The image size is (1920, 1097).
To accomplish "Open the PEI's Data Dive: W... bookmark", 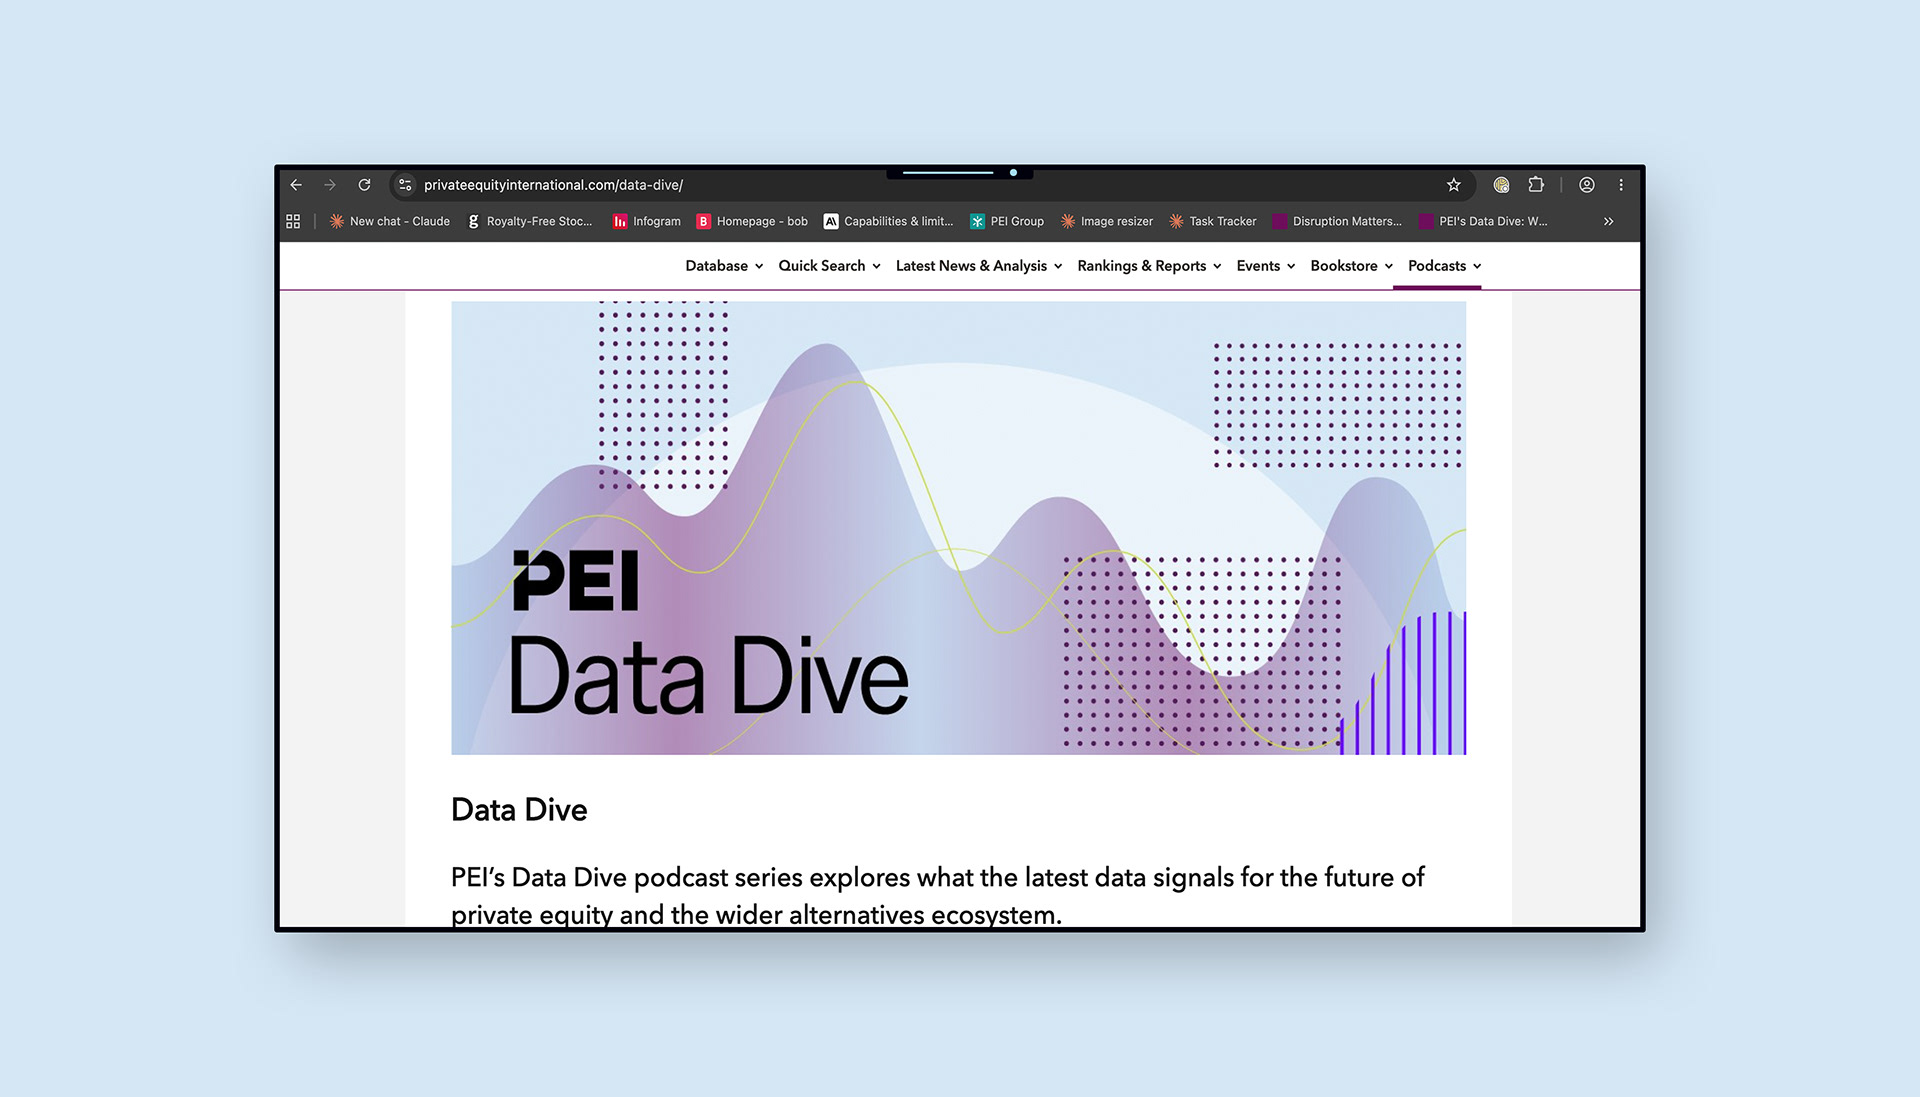I will 1483,221.
